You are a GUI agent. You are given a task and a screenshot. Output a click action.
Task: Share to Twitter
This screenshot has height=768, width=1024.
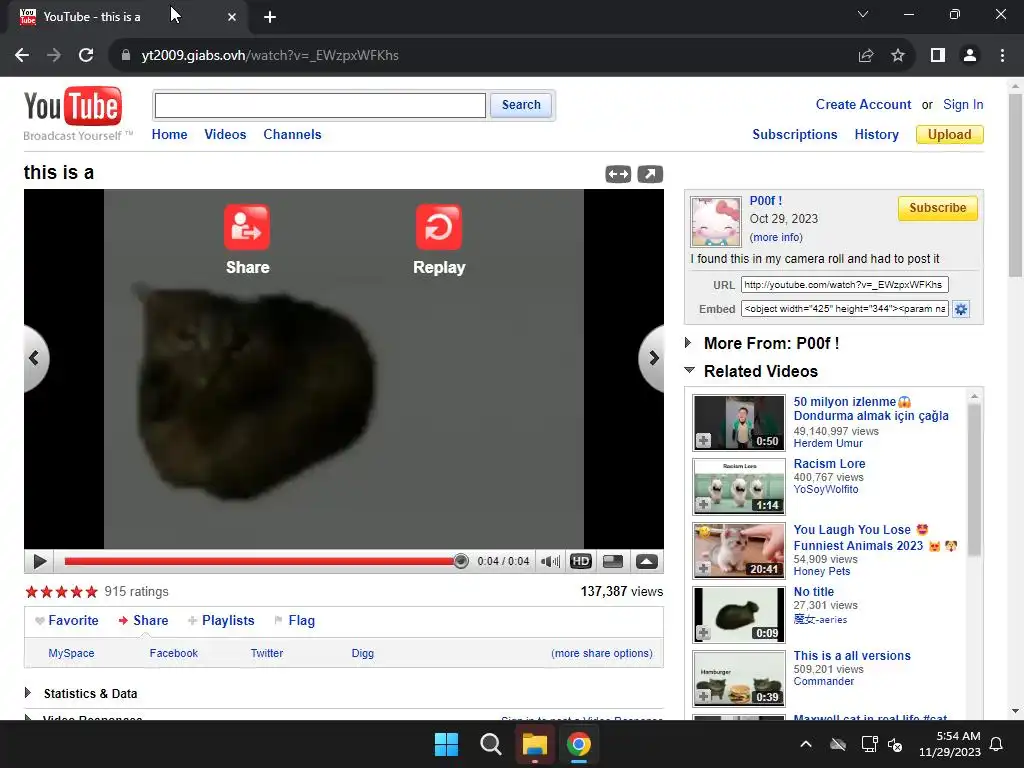[267, 653]
